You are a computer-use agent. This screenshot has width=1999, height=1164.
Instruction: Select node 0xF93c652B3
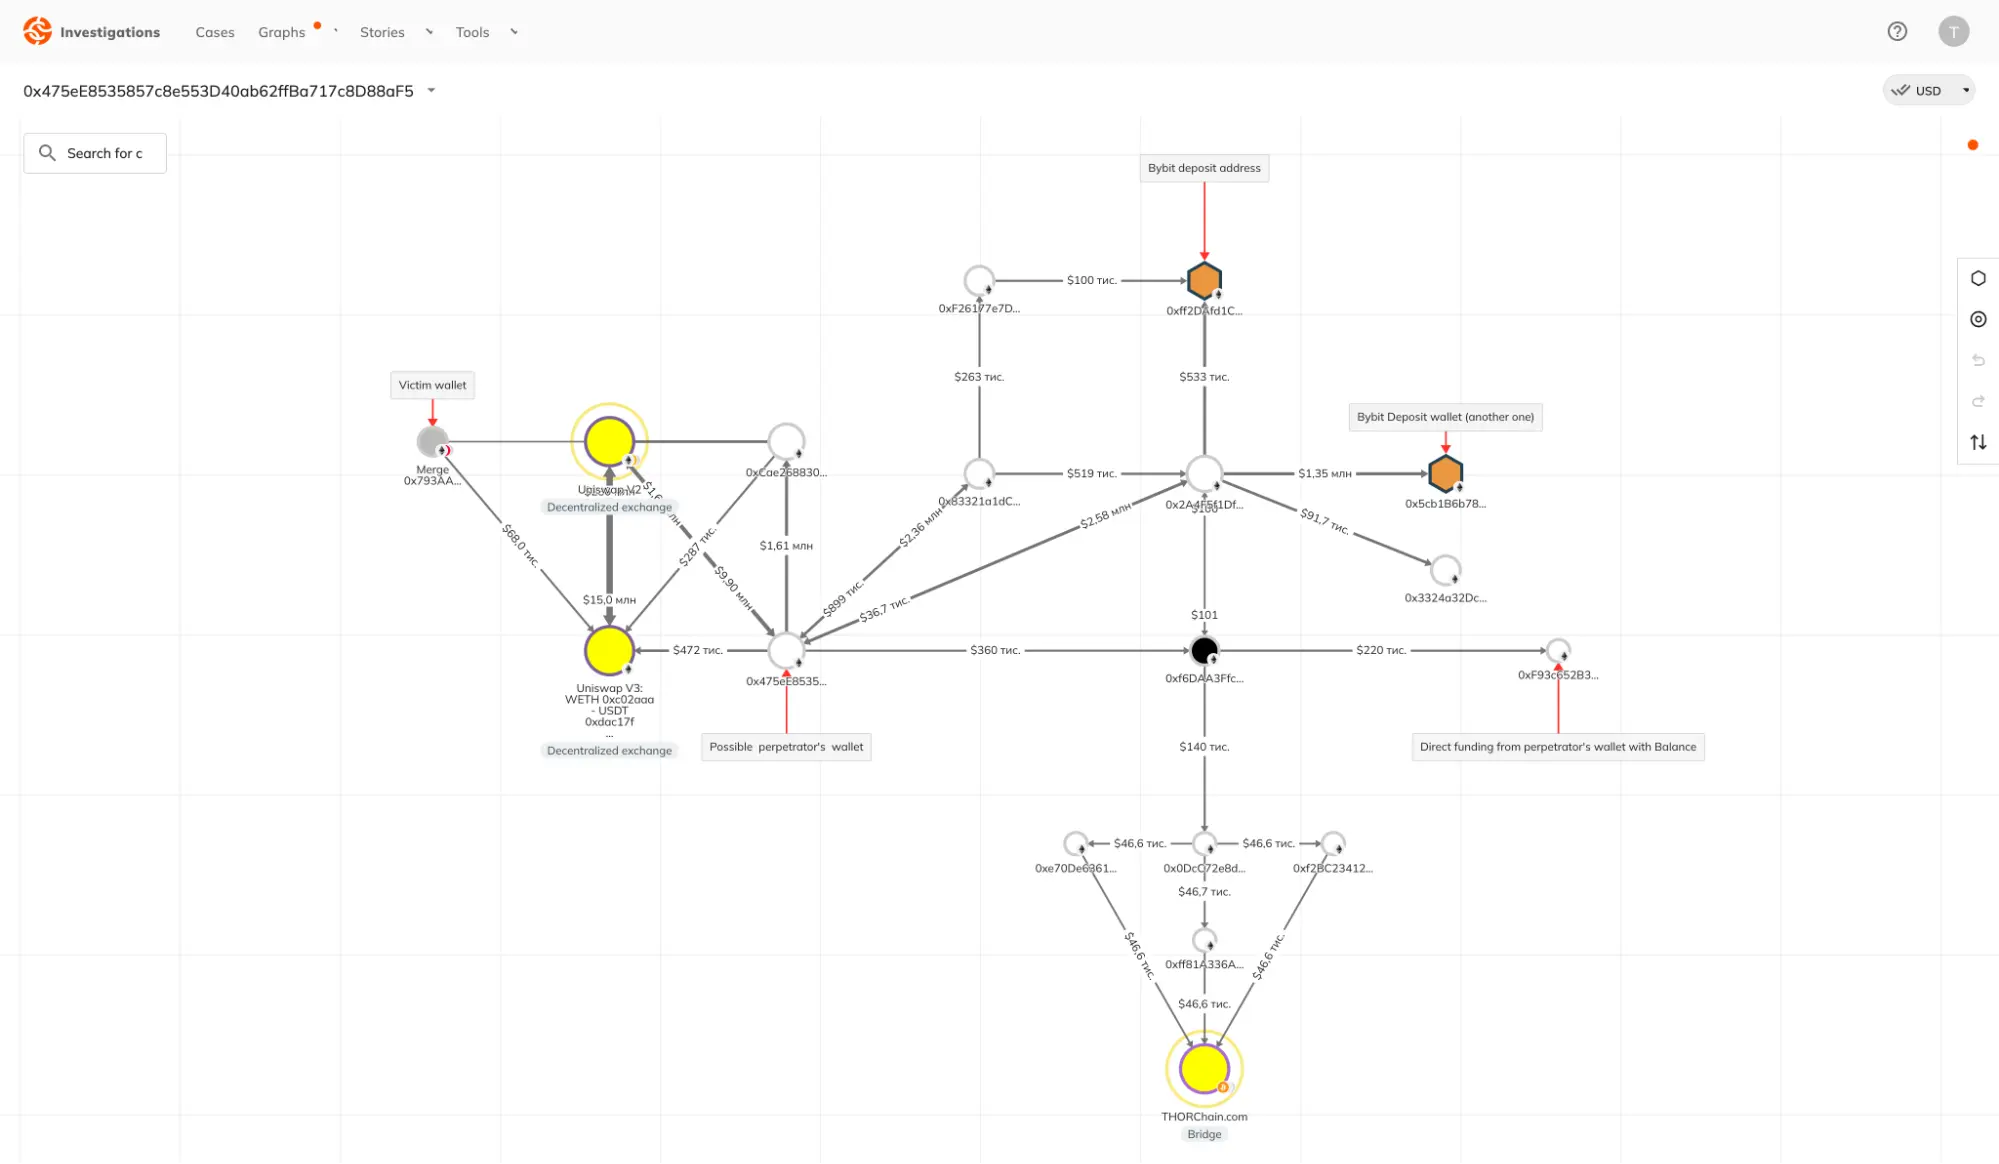[1558, 650]
